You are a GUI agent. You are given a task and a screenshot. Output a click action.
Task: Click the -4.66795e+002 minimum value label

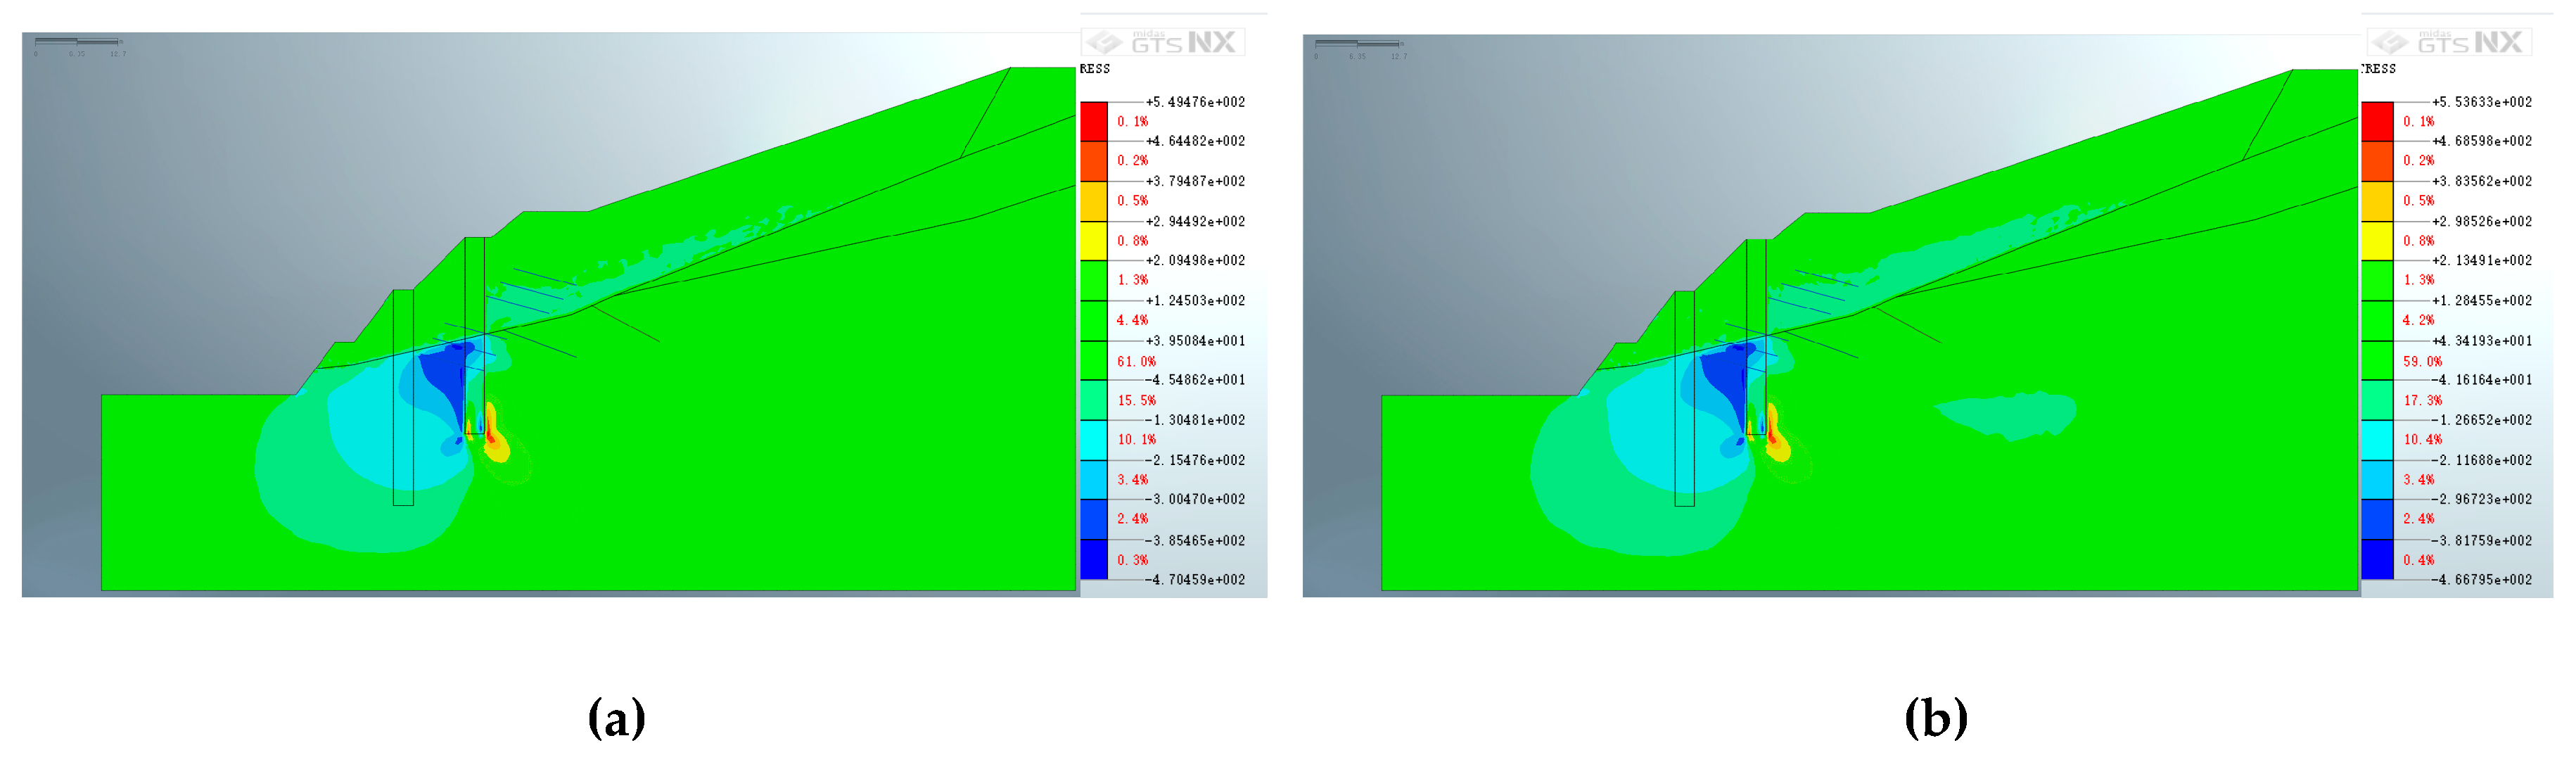pyautogui.click(x=2481, y=579)
